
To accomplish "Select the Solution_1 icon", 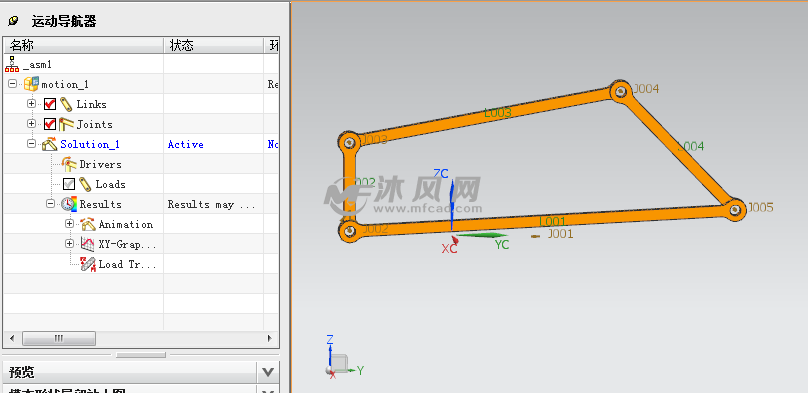I will 49,144.
